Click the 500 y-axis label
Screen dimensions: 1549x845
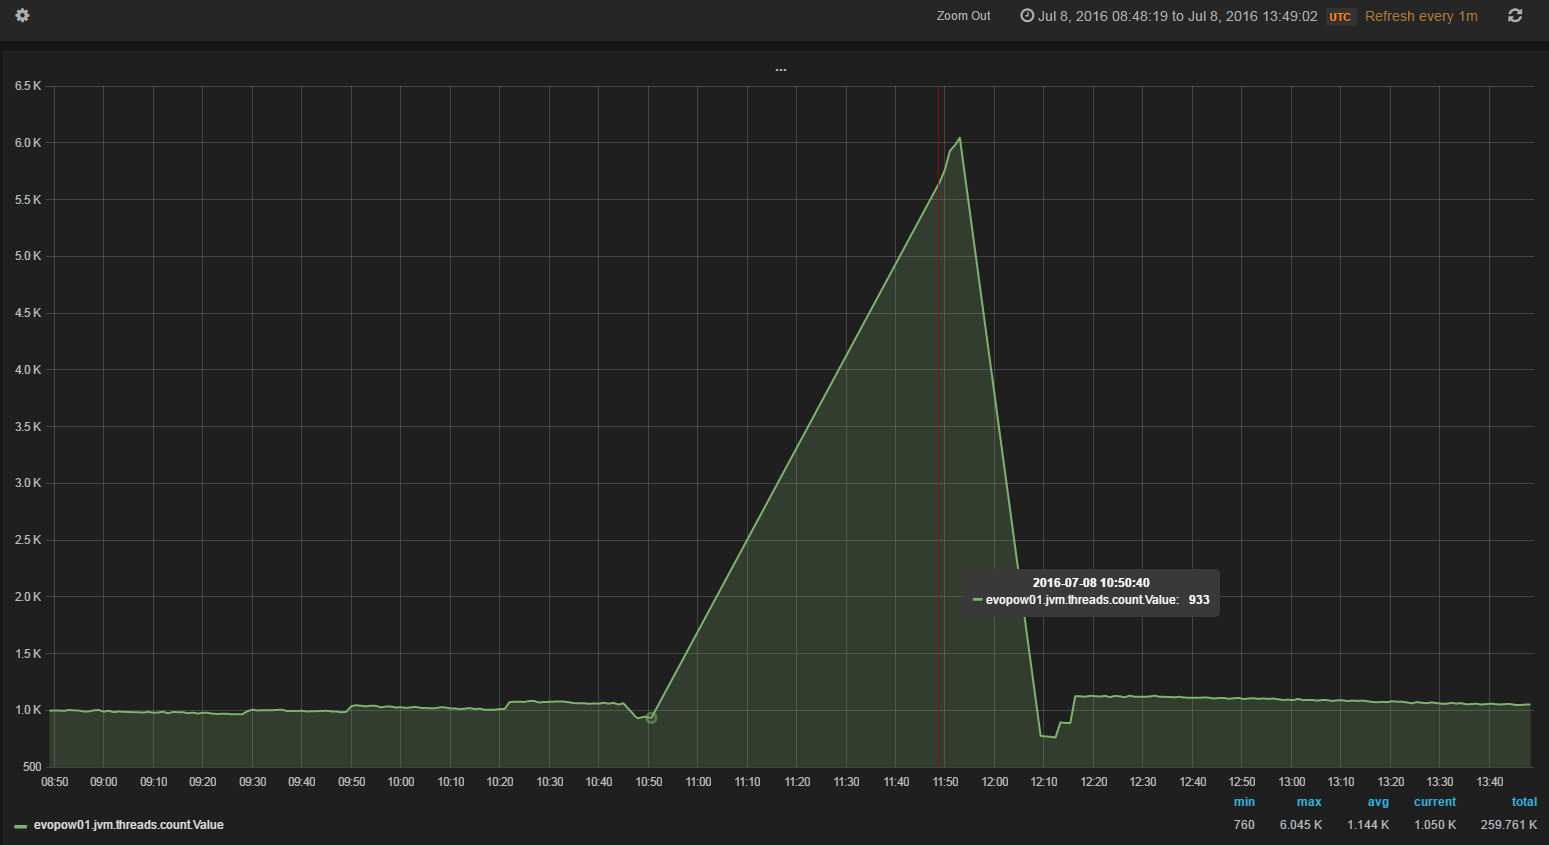click(x=32, y=767)
